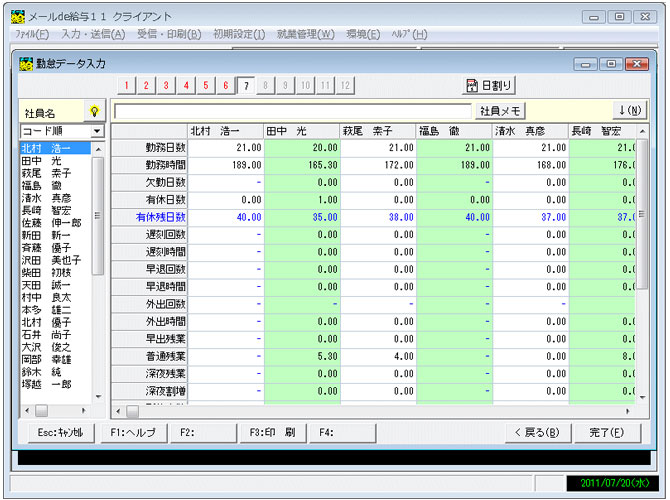
Task: Click the ↓(N) next button
Action: coord(630,111)
